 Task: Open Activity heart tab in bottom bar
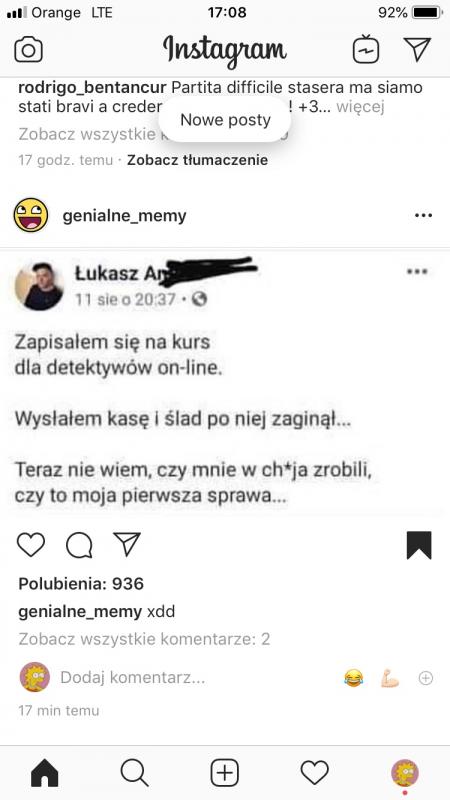[x=314, y=773]
